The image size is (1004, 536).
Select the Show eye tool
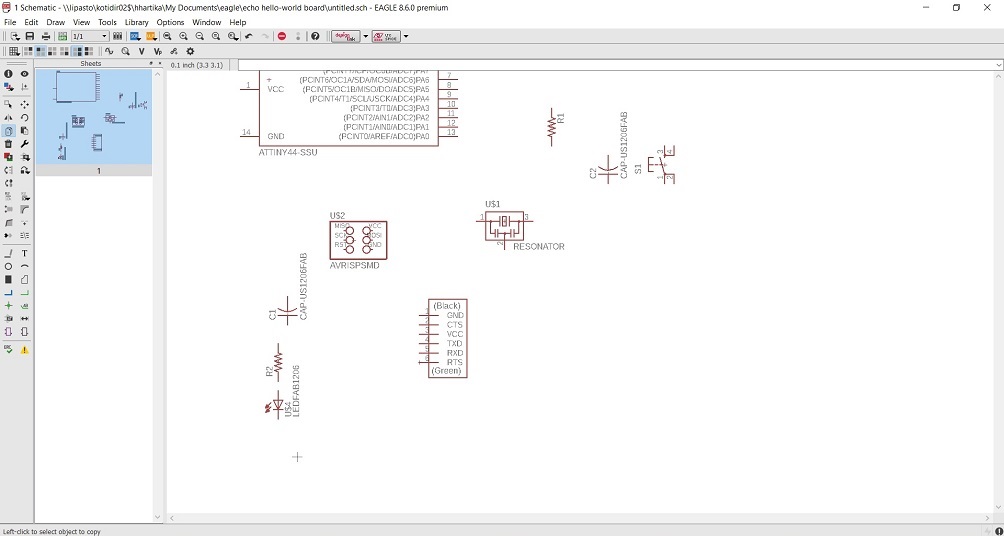tap(24, 74)
